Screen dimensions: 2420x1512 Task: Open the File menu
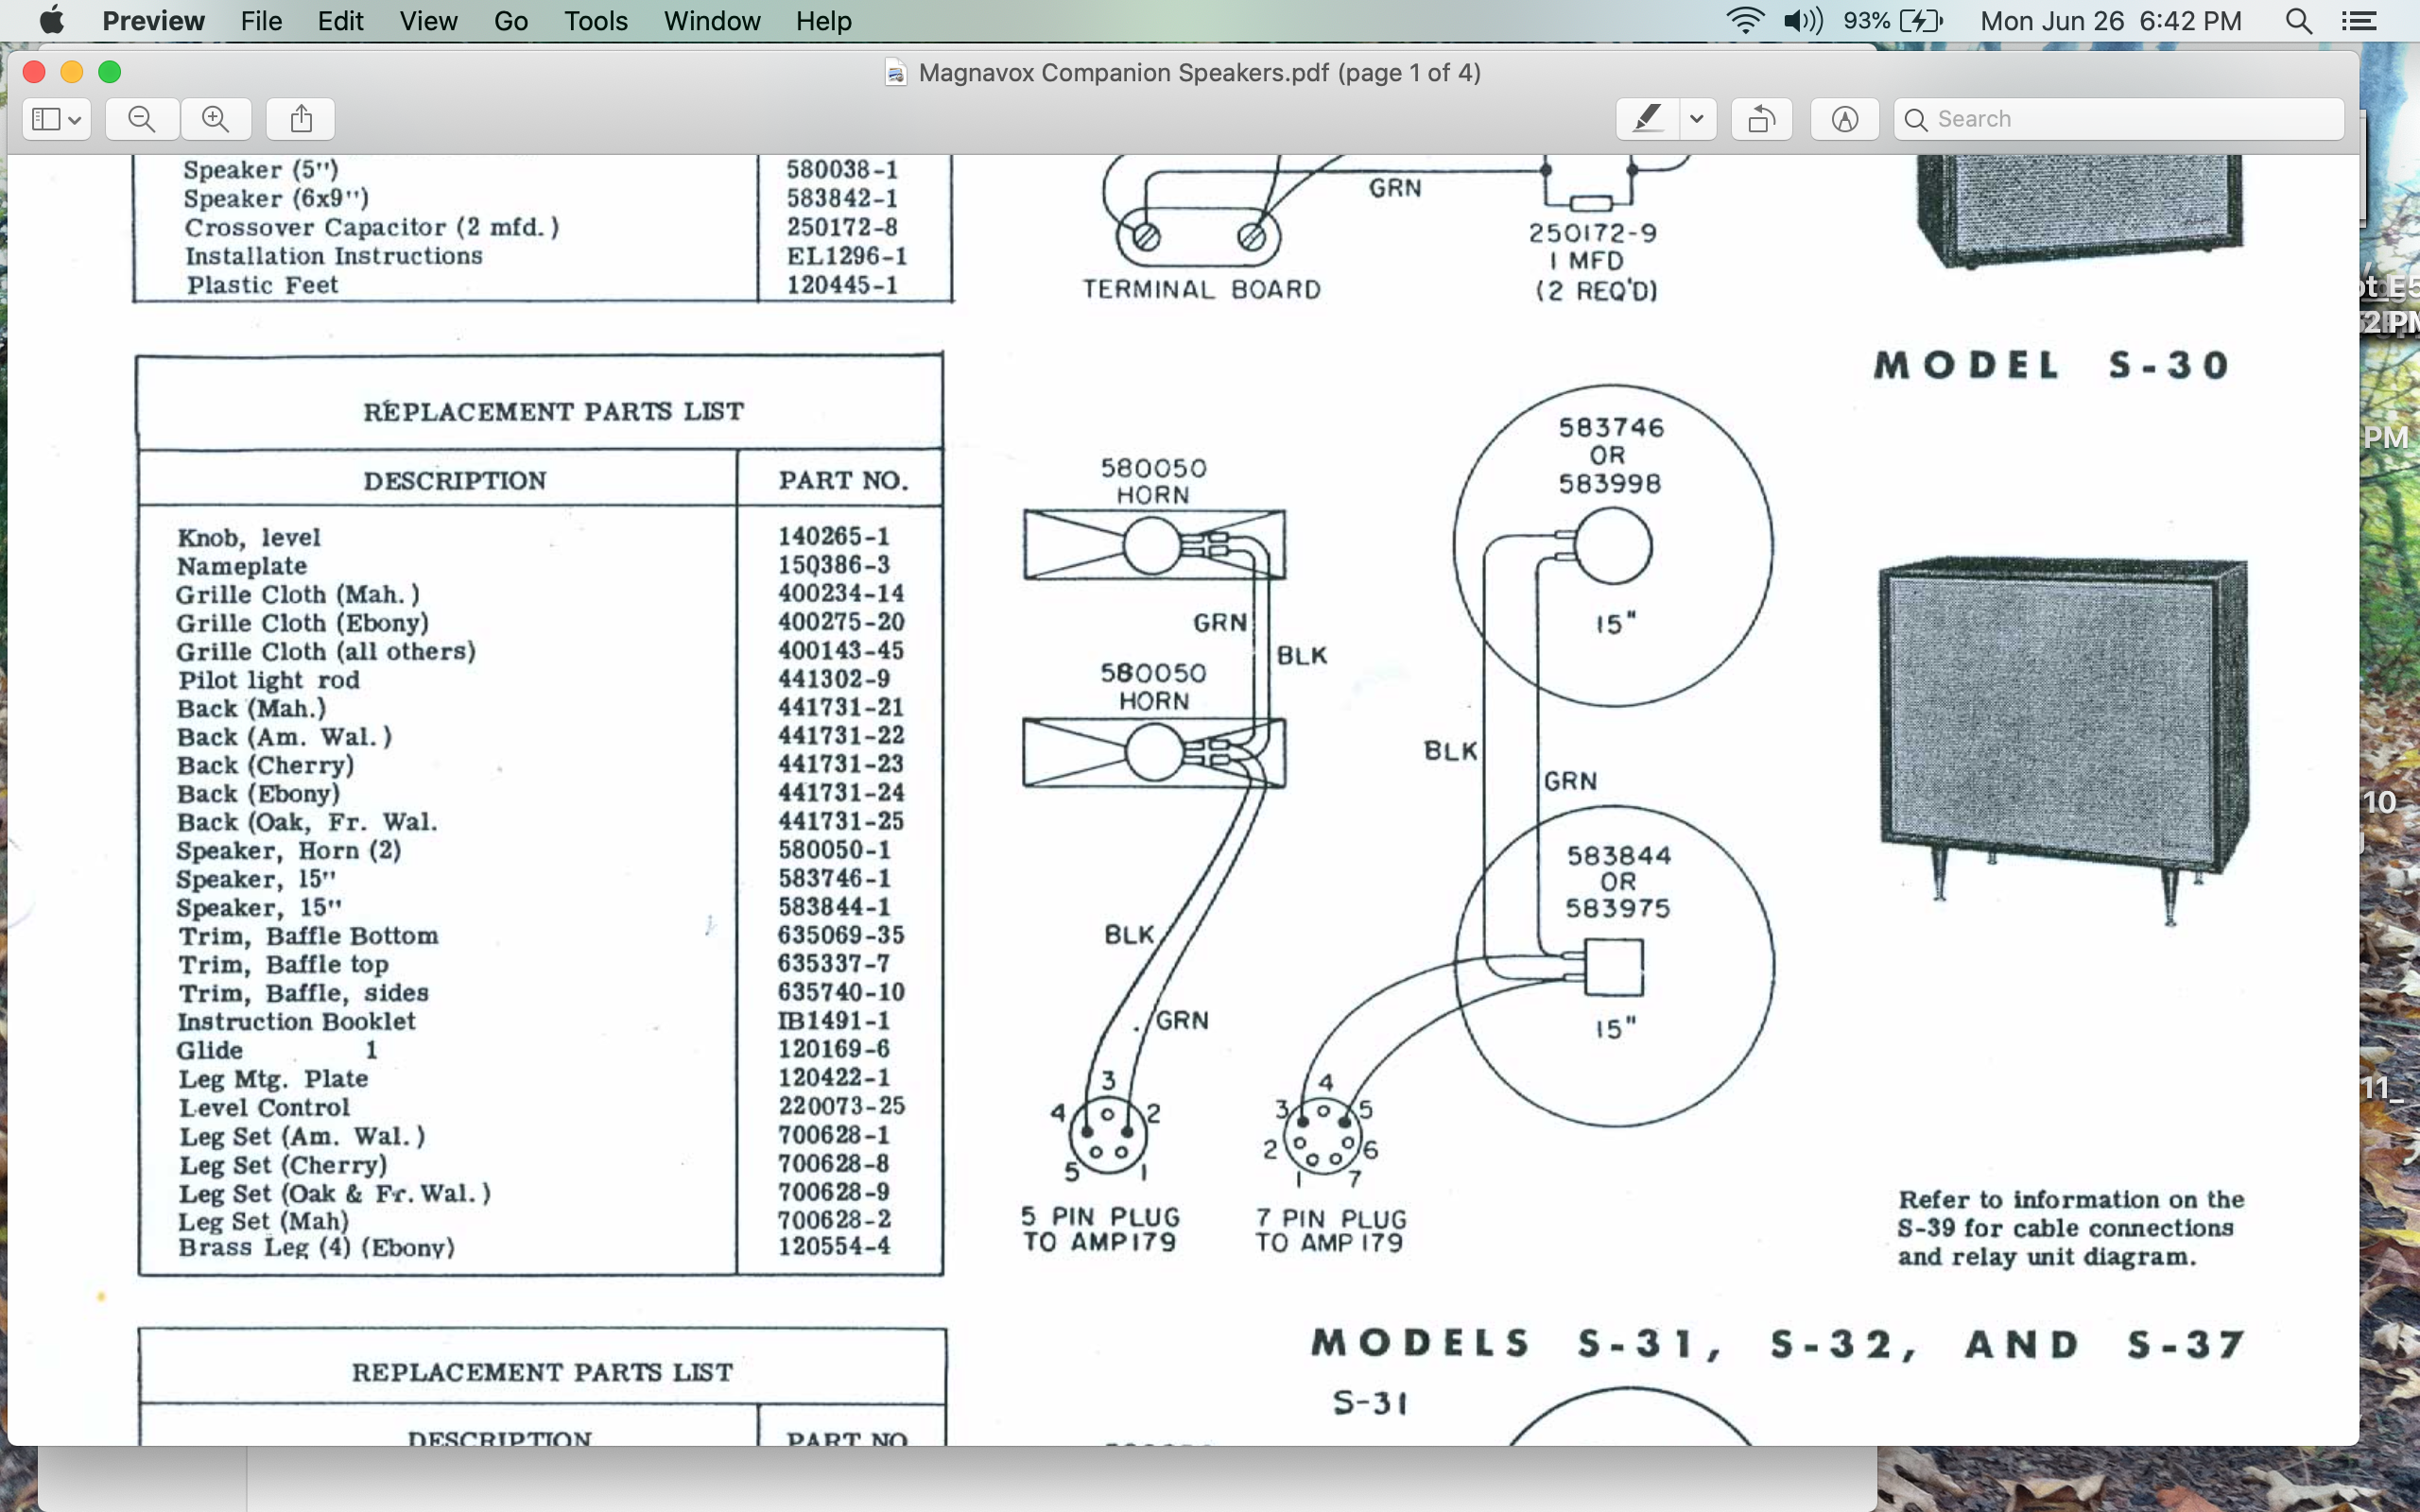(261, 21)
